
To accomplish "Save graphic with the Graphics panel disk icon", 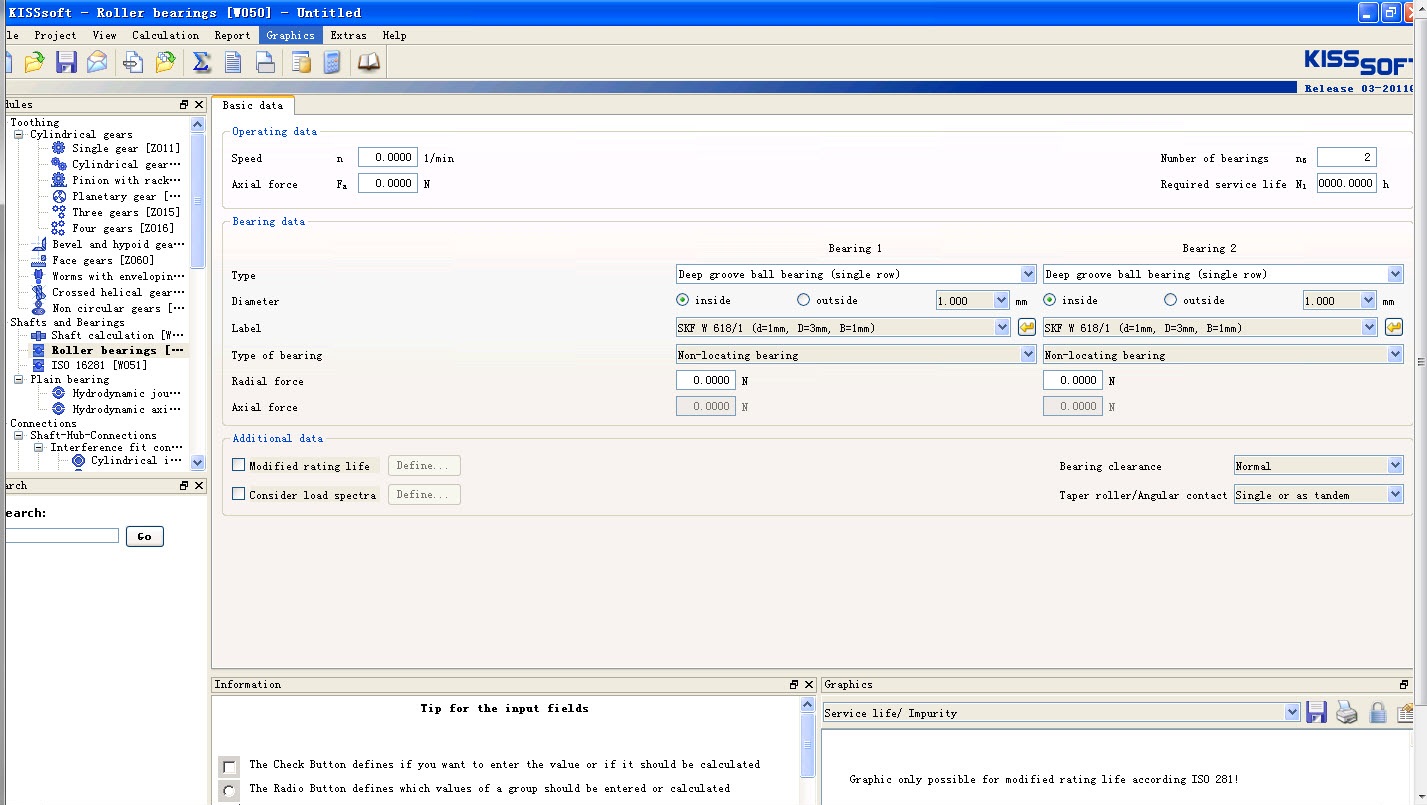I will [x=1317, y=712].
